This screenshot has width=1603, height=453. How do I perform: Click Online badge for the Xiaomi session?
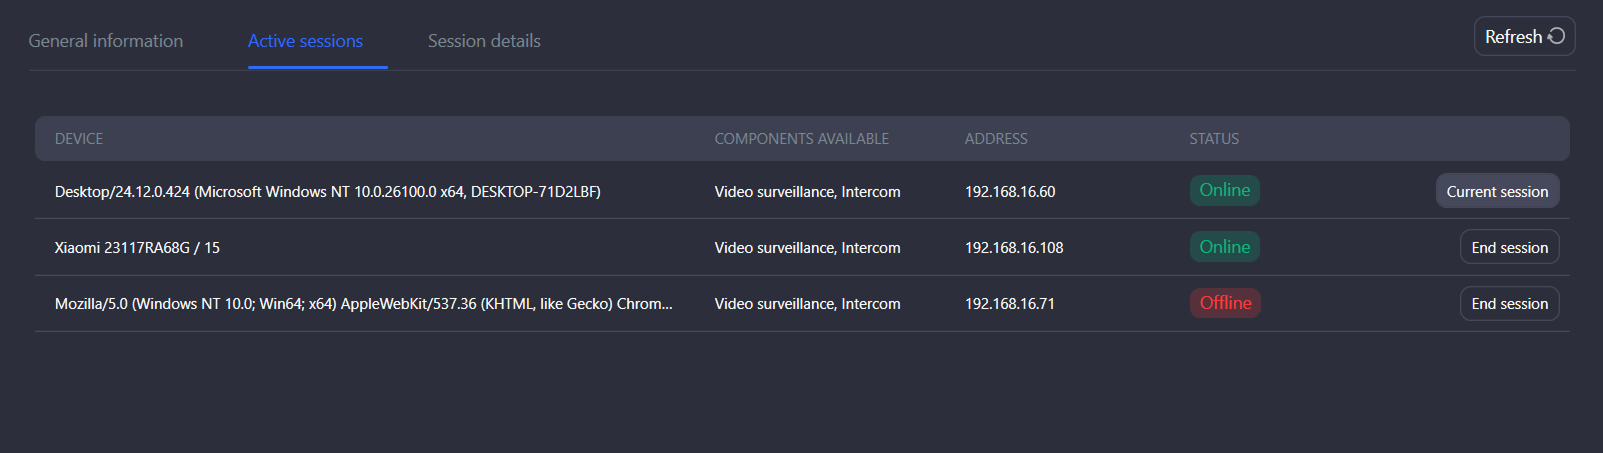tap(1224, 247)
